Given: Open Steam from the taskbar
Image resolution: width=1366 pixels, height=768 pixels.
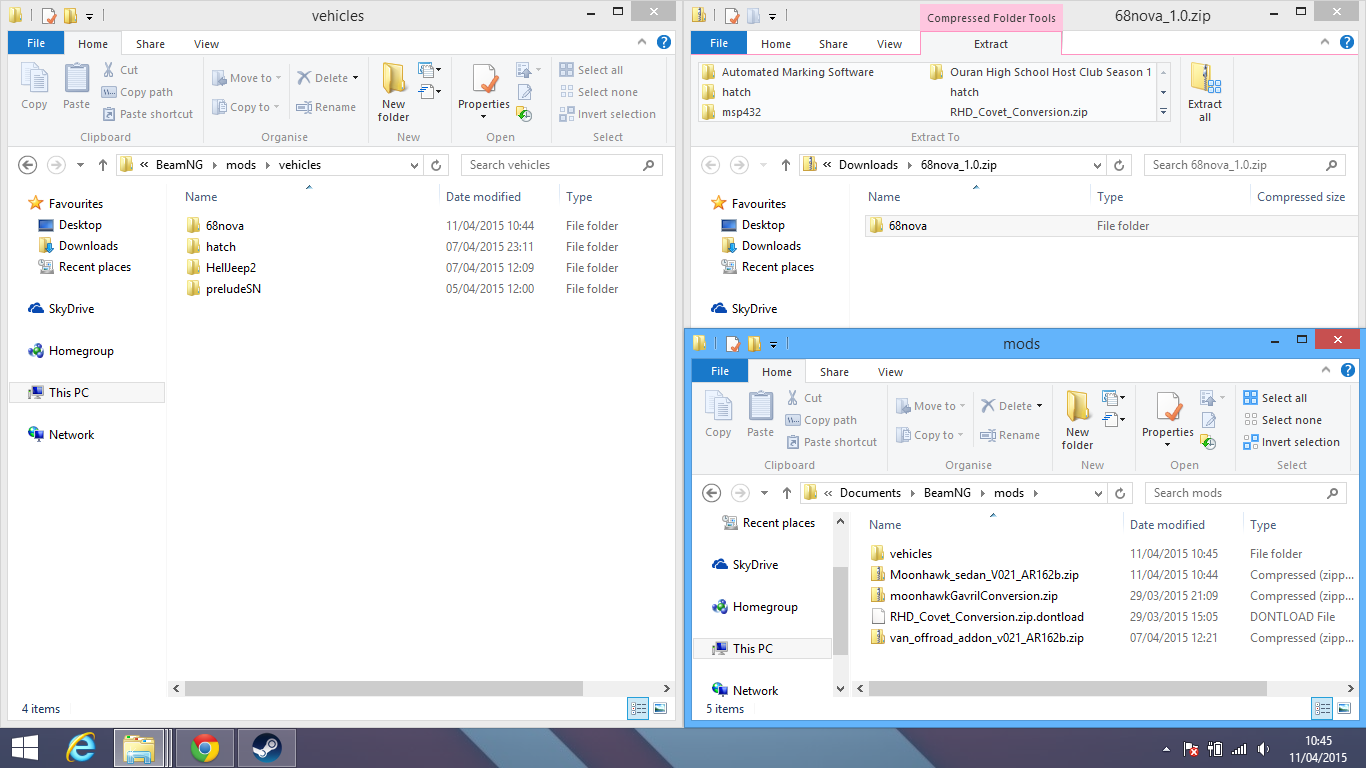Looking at the screenshot, I should [x=266, y=747].
